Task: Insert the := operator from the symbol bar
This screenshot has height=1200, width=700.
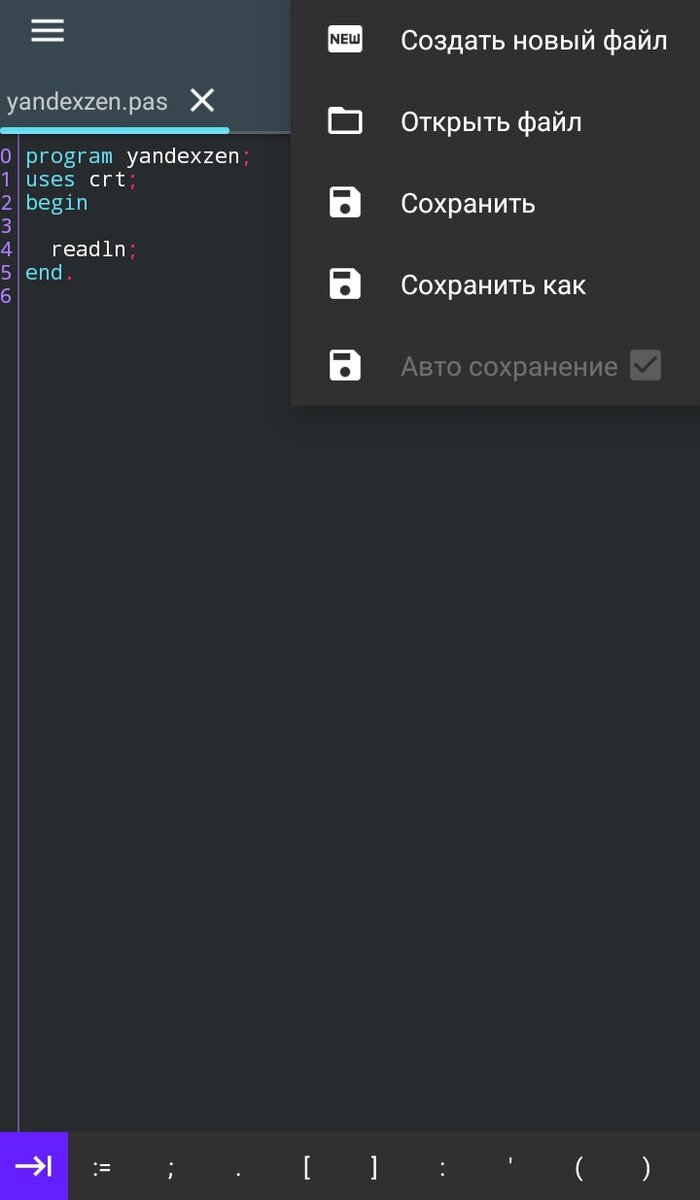Action: click(103, 1167)
